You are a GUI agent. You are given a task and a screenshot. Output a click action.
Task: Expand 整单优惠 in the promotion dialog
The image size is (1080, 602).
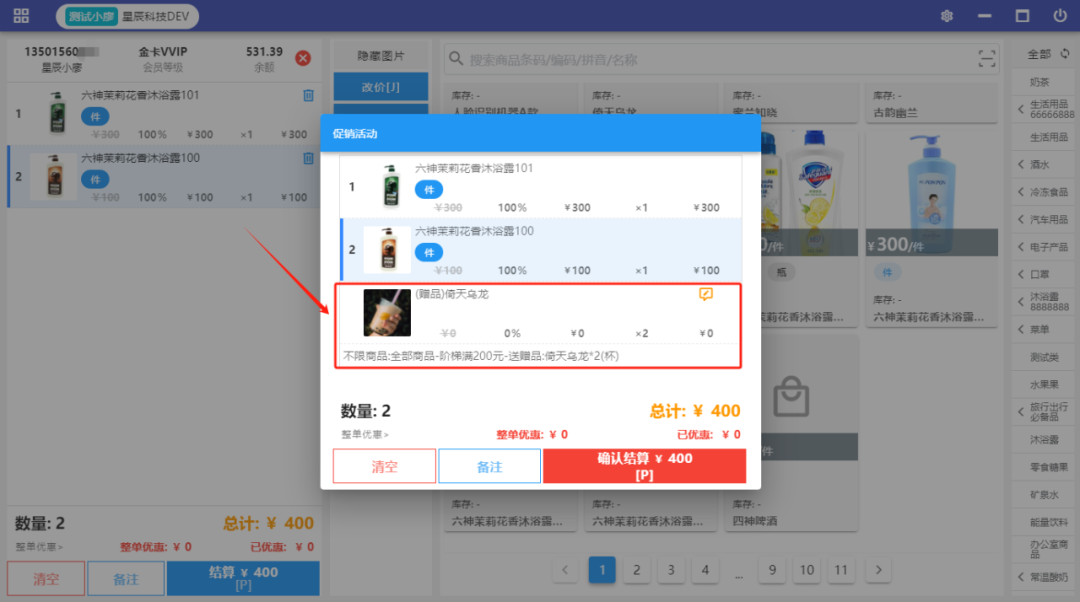[365, 434]
